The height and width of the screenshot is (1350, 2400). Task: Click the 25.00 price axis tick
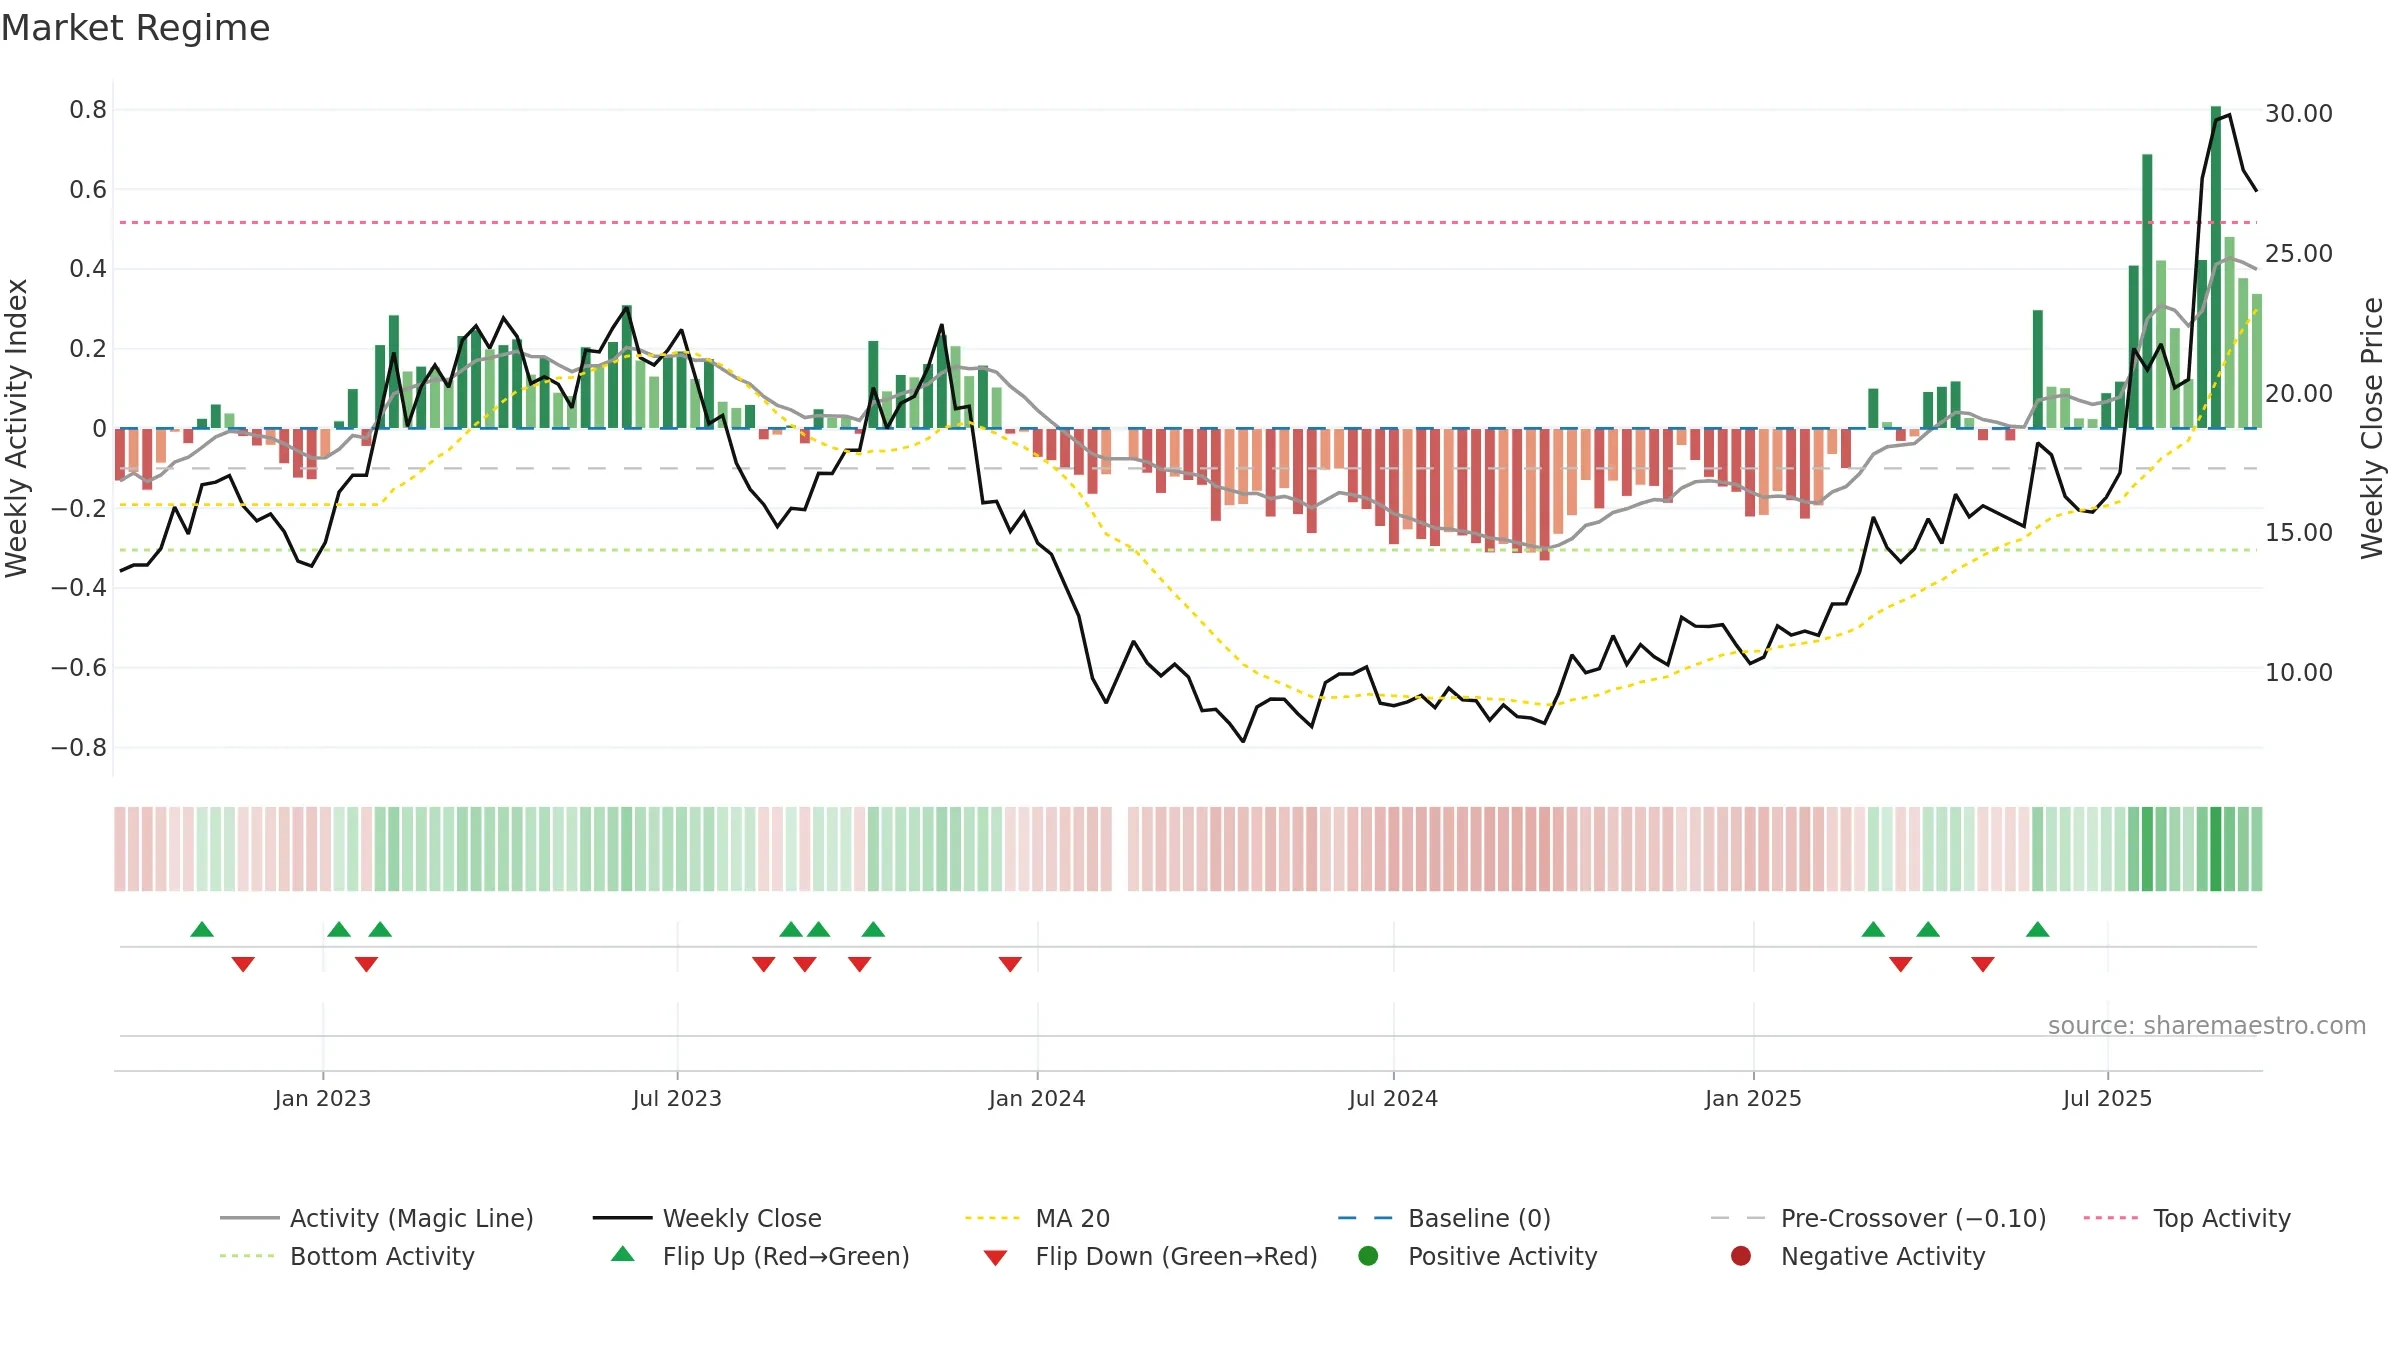click(x=2299, y=254)
